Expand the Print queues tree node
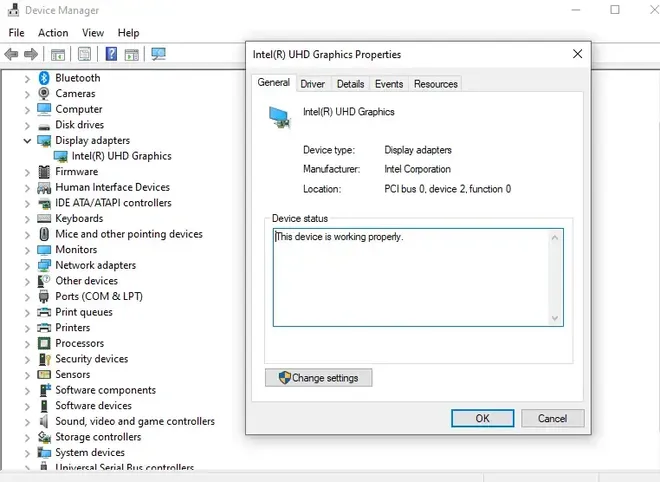 (27, 313)
